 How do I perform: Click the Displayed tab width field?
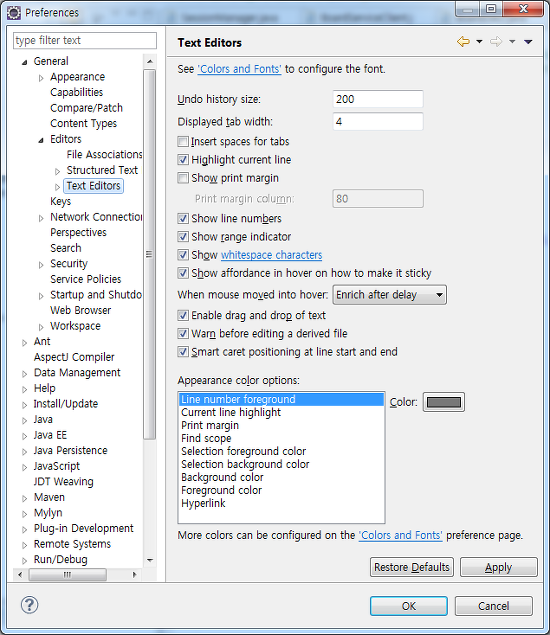pos(378,121)
